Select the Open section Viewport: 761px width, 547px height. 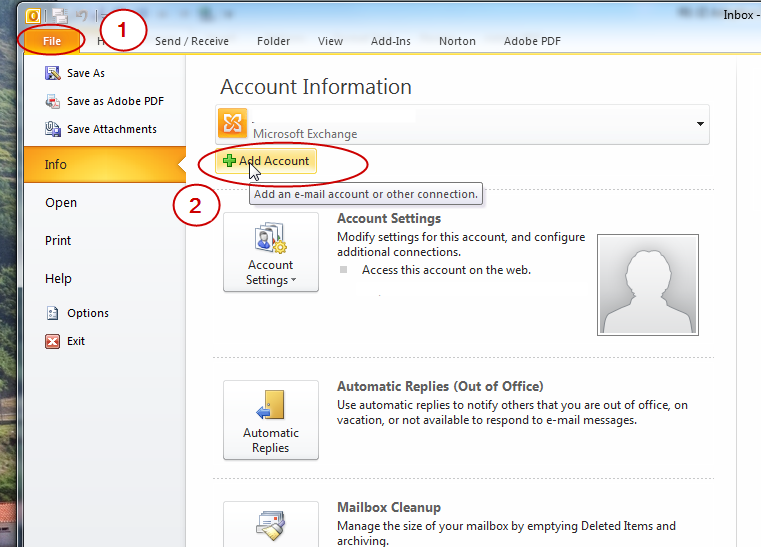click(61, 203)
